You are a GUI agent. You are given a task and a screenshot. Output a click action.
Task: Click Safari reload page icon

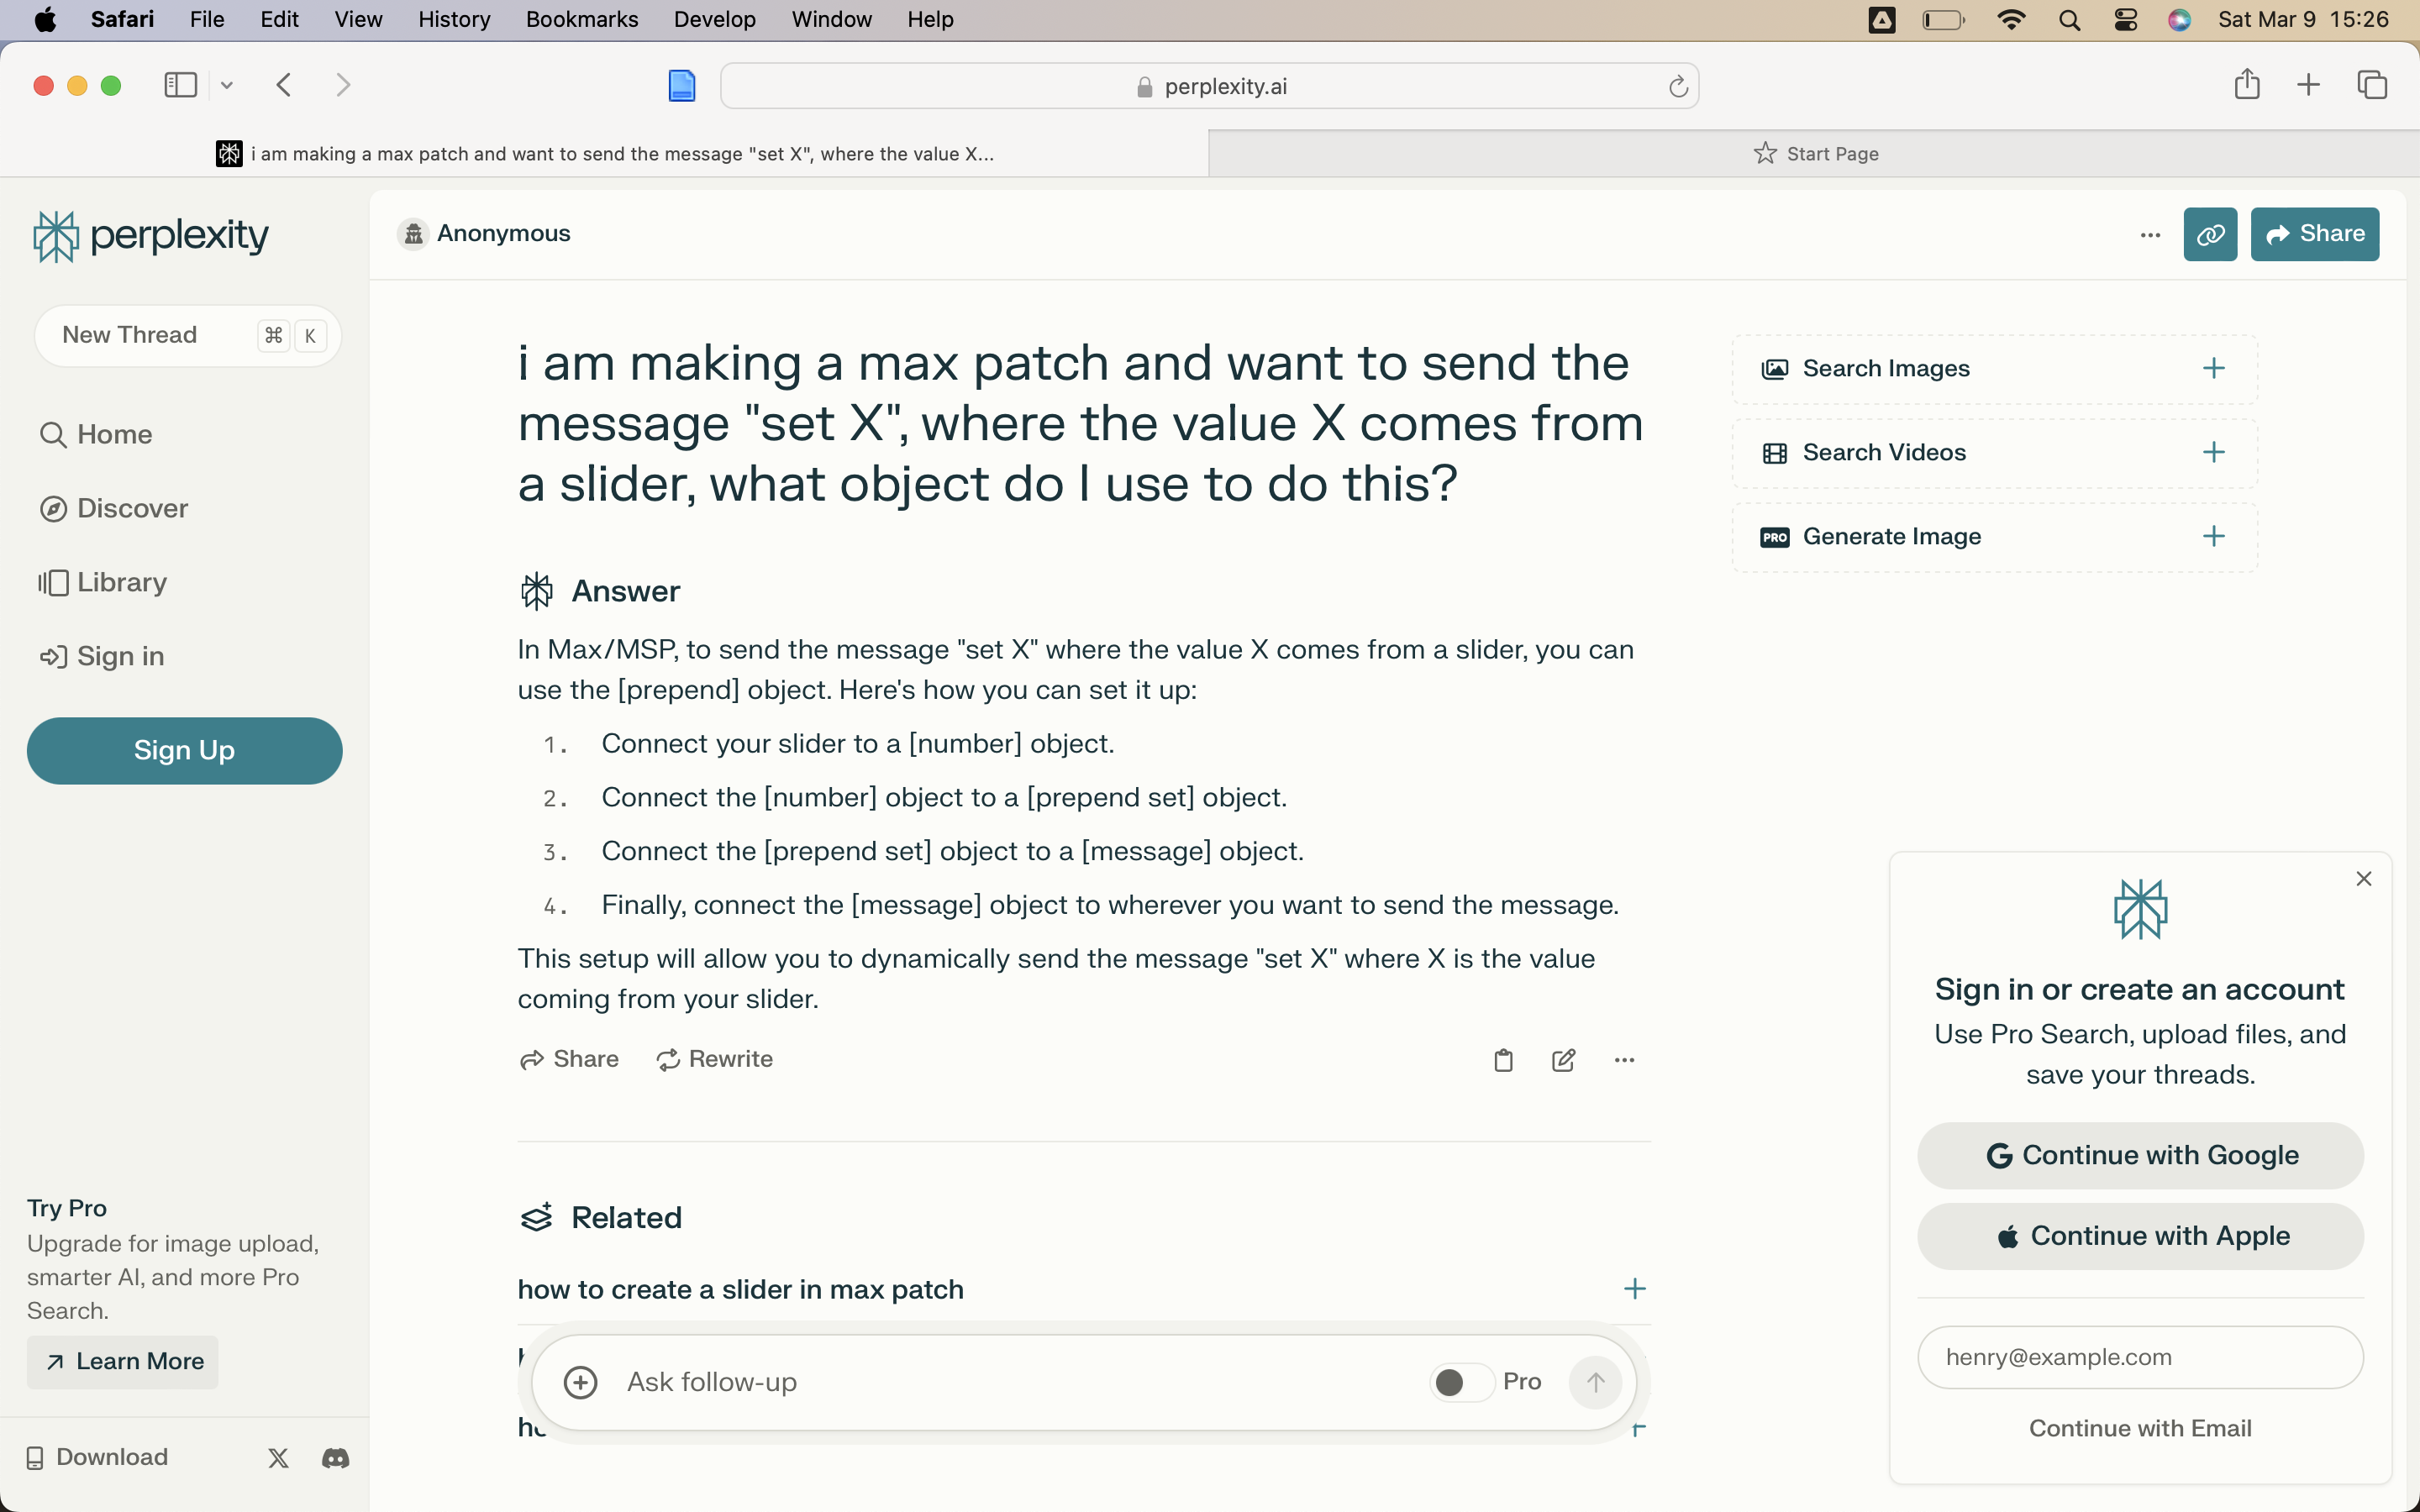click(1678, 87)
